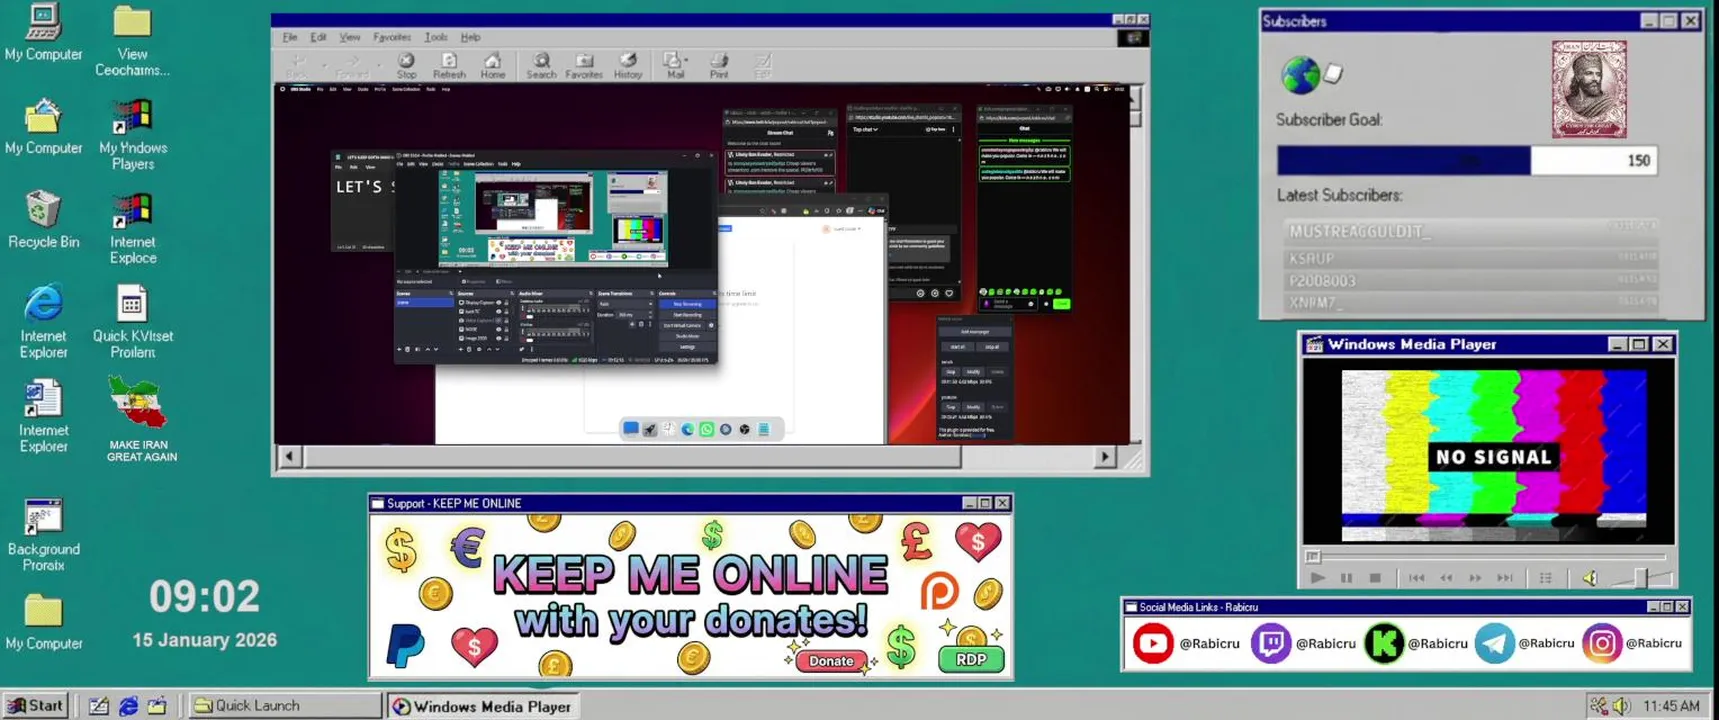
Task: Open the View Ceochaims folder icon
Action: click(x=132, y=41)
